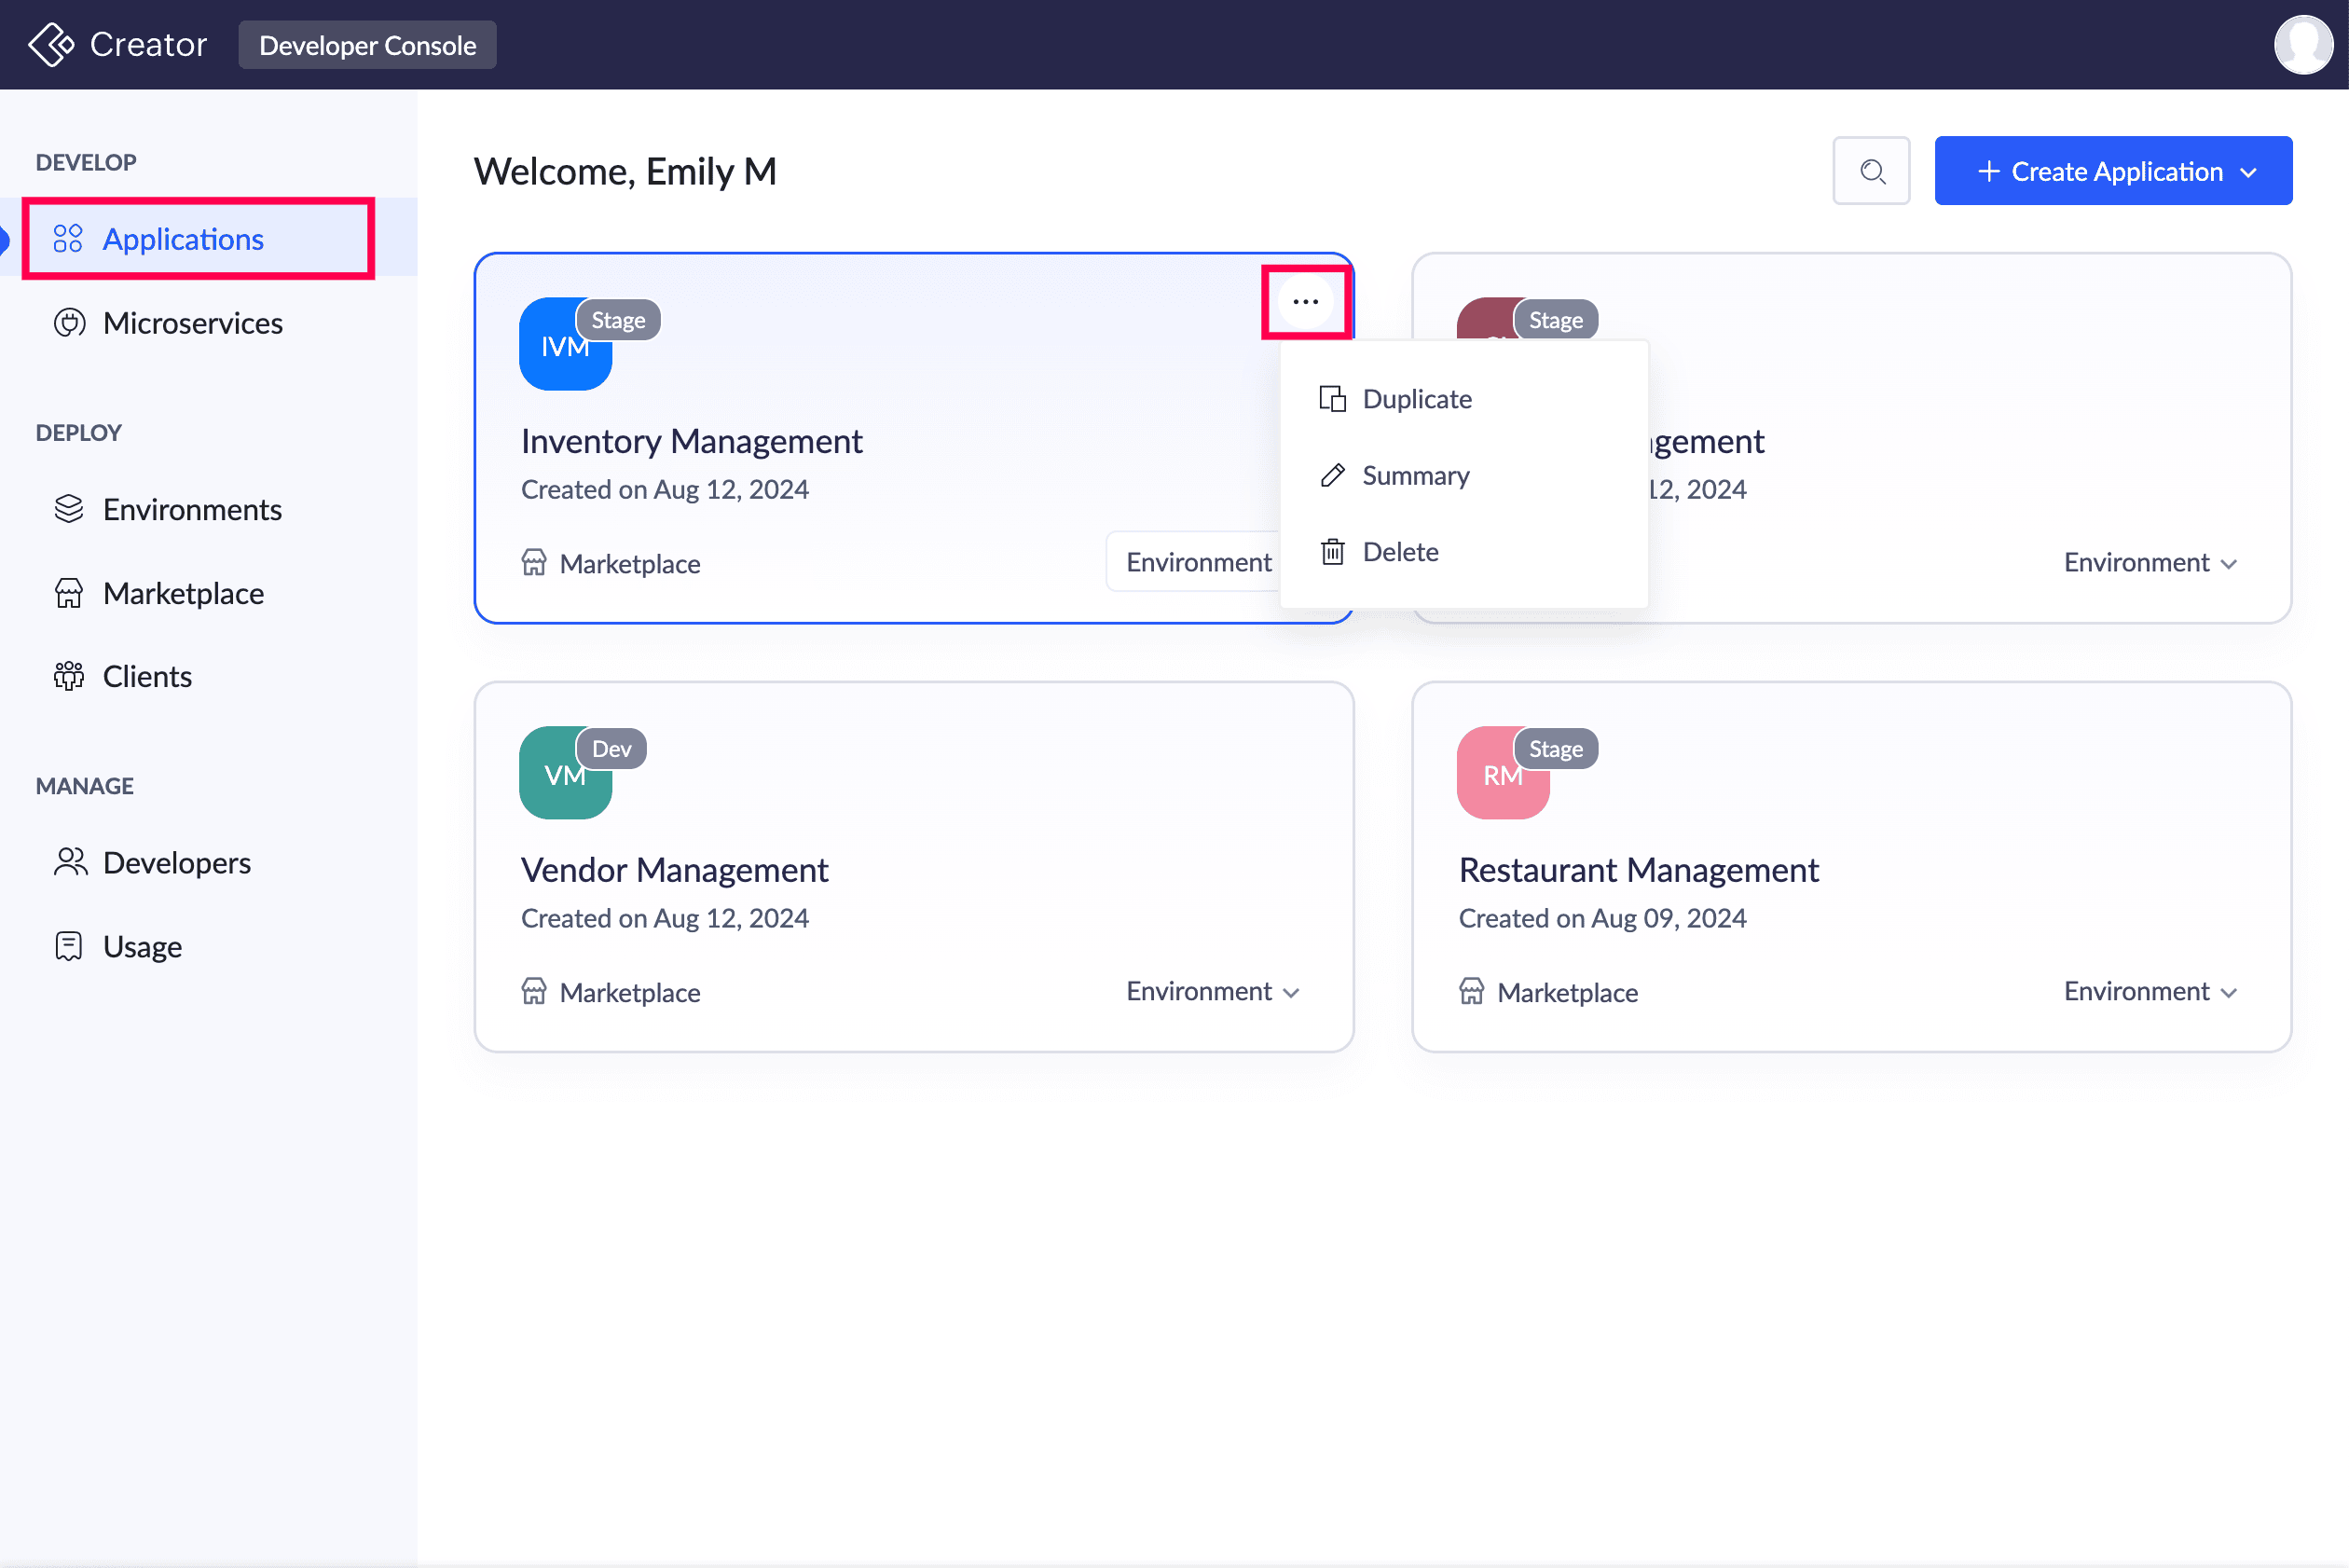Select Delete from the context menu
The image size is (2349, 1568).
tap(1399, 552)
